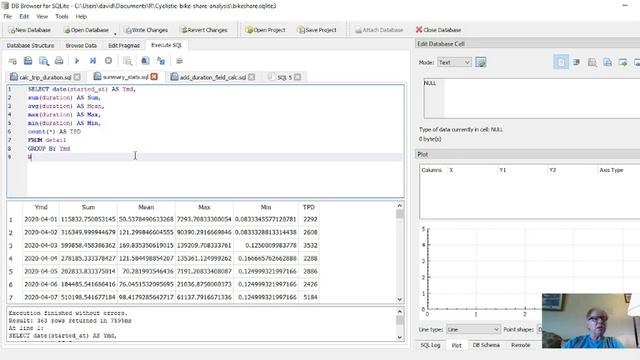Click the print SQL icon

[x=59, y=61]
